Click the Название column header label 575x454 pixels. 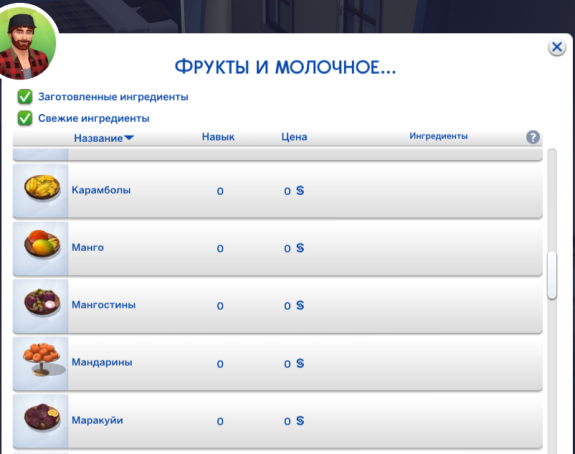98,138
